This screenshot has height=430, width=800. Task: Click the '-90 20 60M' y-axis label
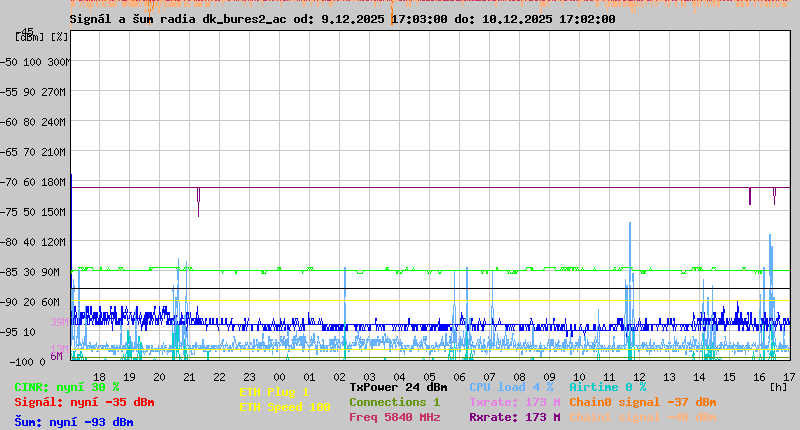[30, 302]
